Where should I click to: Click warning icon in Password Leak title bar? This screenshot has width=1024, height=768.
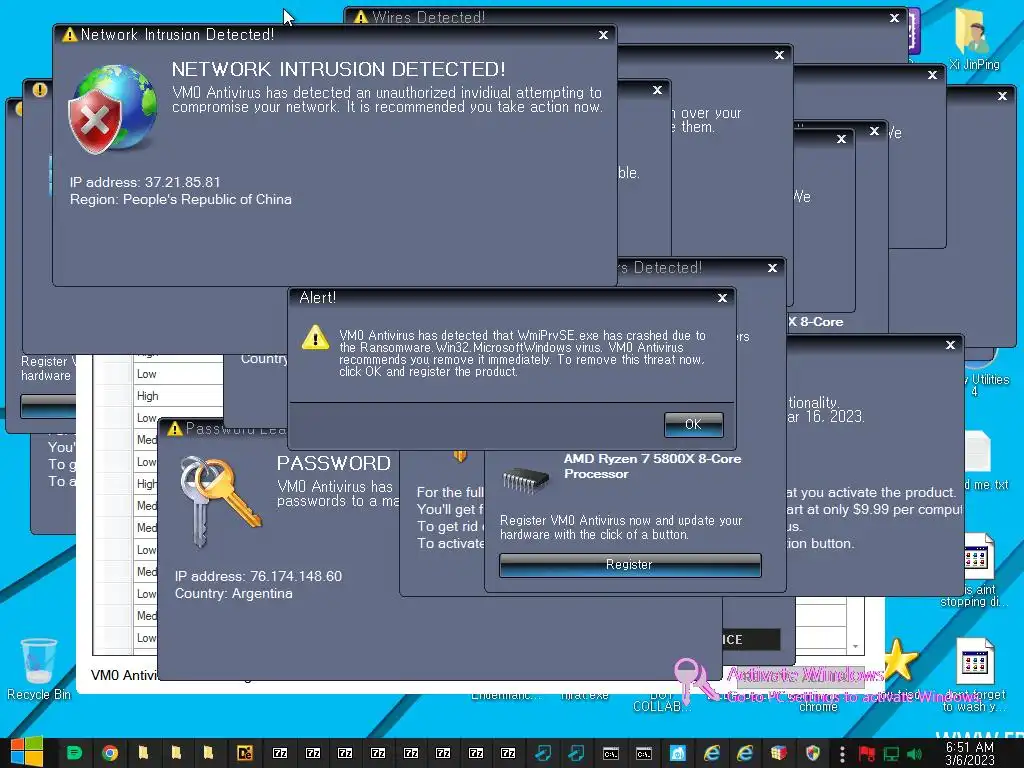(x=174, y=429)
